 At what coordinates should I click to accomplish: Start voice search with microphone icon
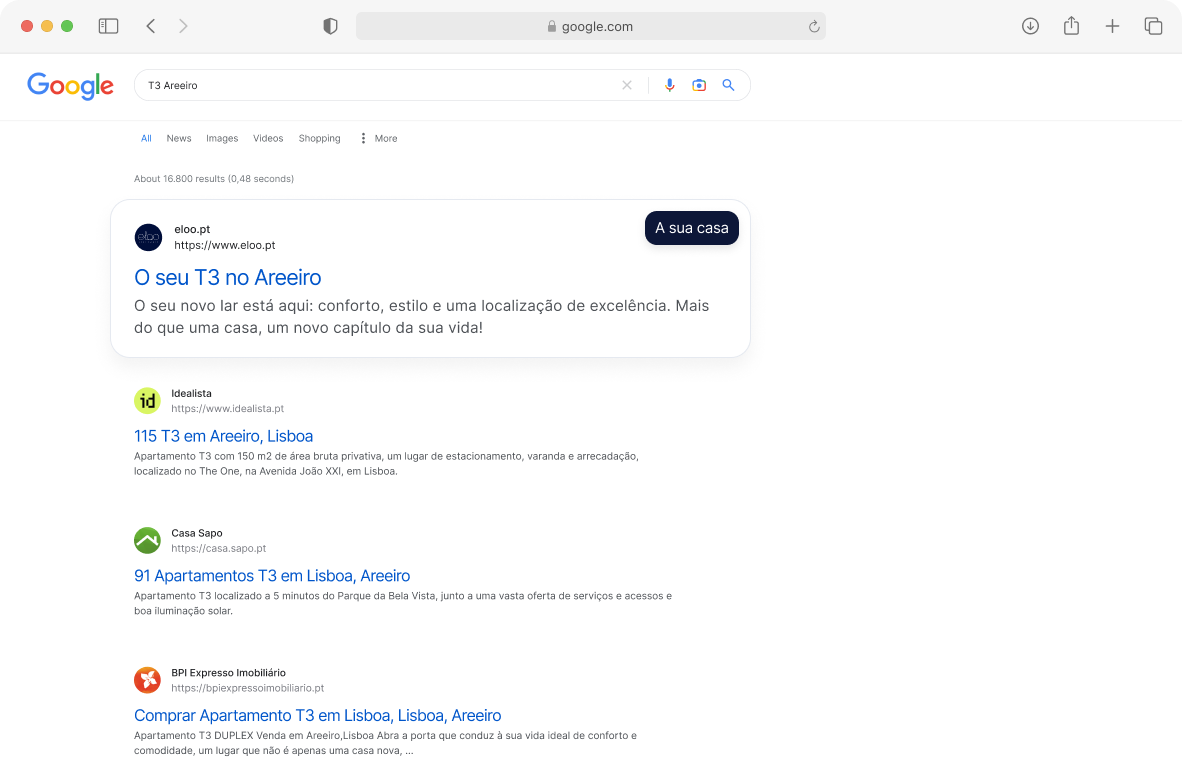click(669, 85)
